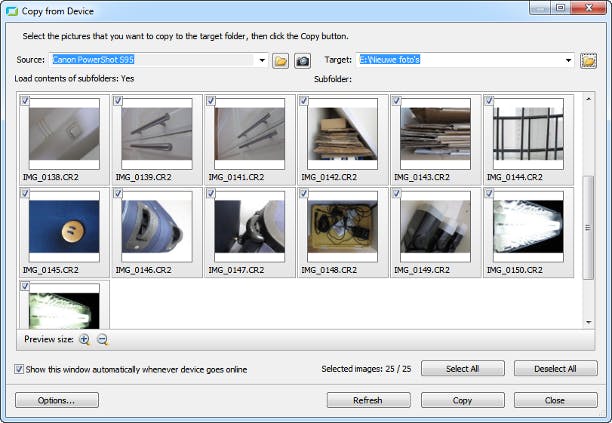612x423 pixels.
Task: Select the IMG_0143.CR2 thumbnail image
Action: point(435,134)
